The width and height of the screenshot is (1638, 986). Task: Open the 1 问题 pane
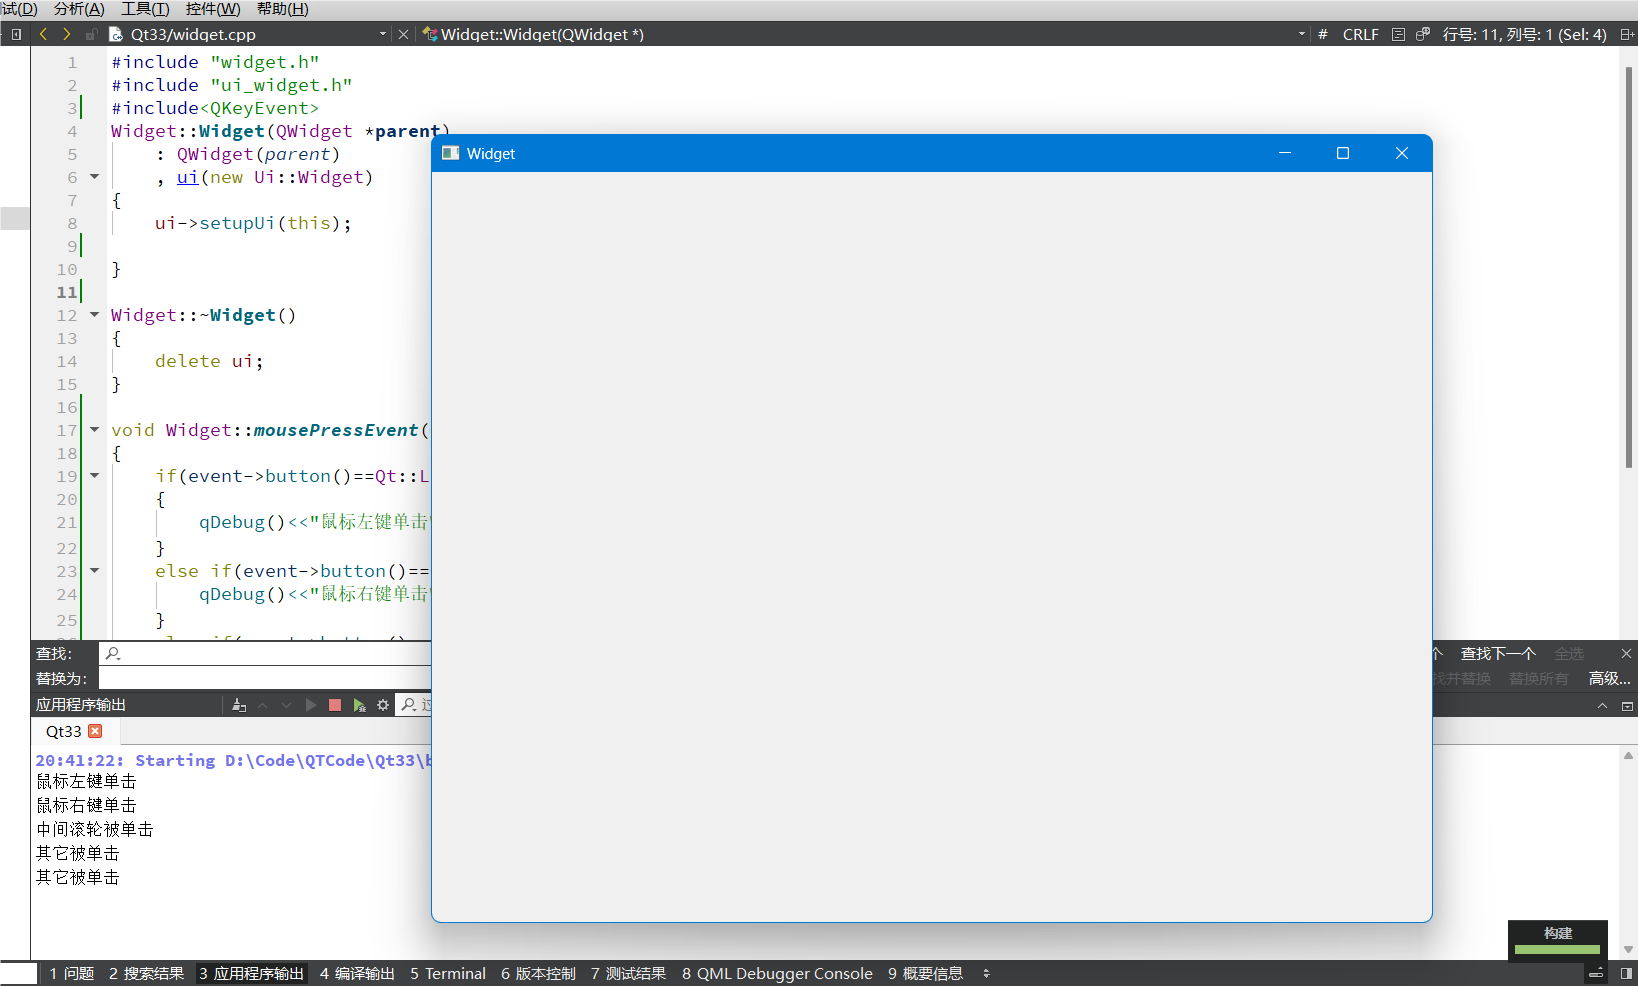pyautogui.click(x=71, y=973)
